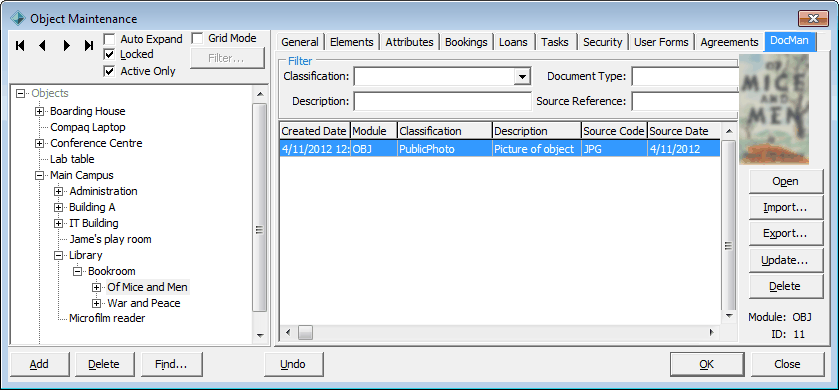Select the Picture of object description cell
The width and height of the screenshot is (839, 390).
537,149
